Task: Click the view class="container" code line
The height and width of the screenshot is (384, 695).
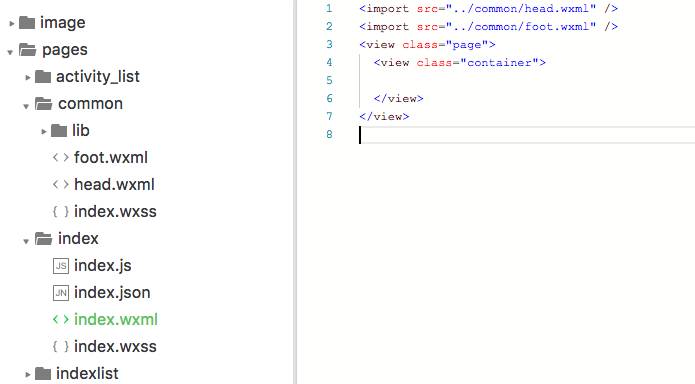Action: (x=460, y=63)
